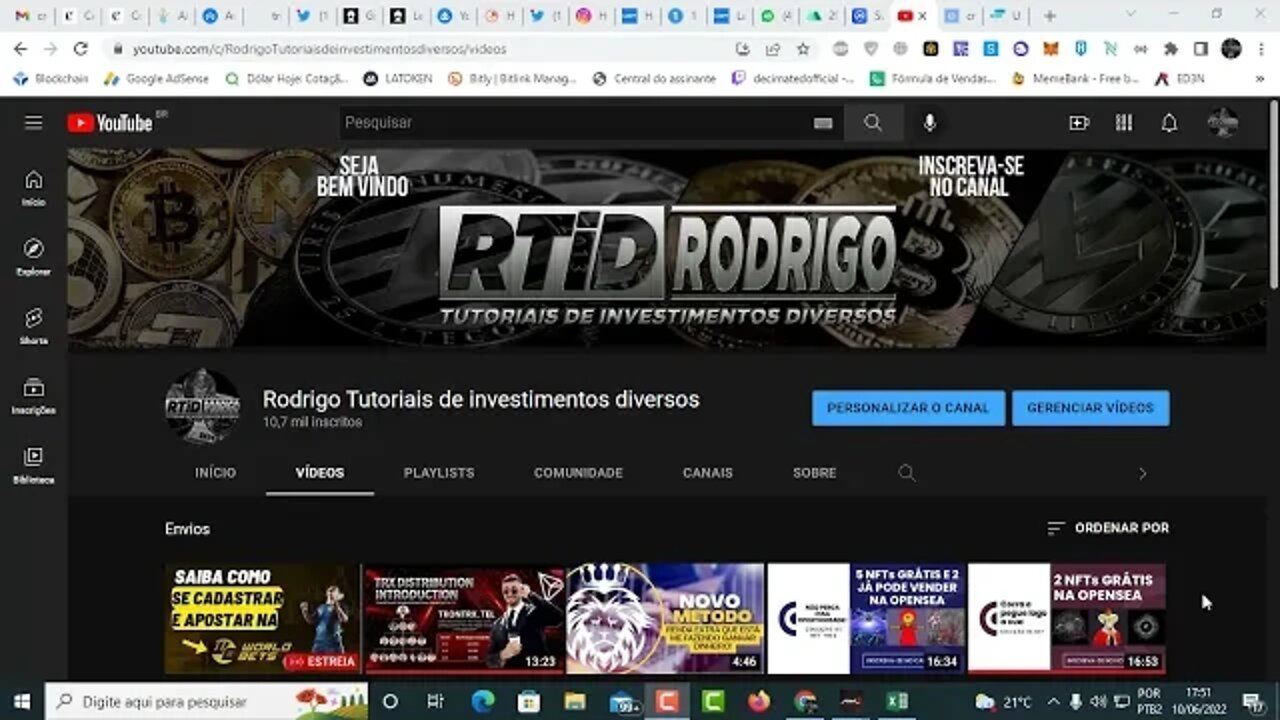Open the Canais tab
Viewport: 1280px width, 720px height.
708,473
